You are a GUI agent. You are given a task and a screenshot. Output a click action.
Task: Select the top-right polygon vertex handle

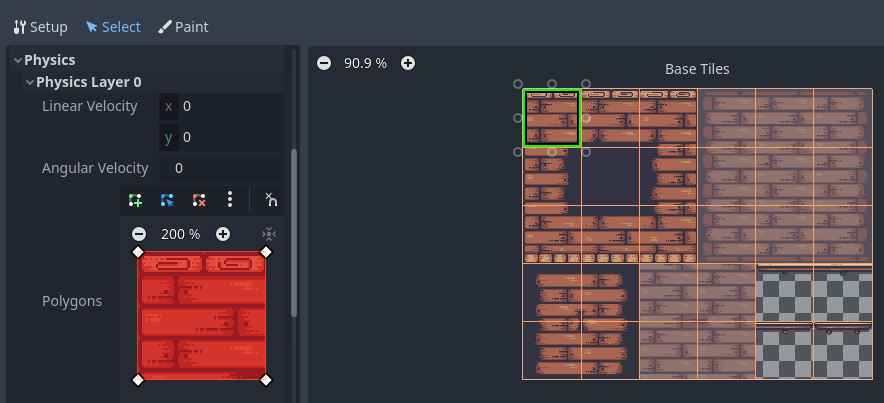pos(266,252)
